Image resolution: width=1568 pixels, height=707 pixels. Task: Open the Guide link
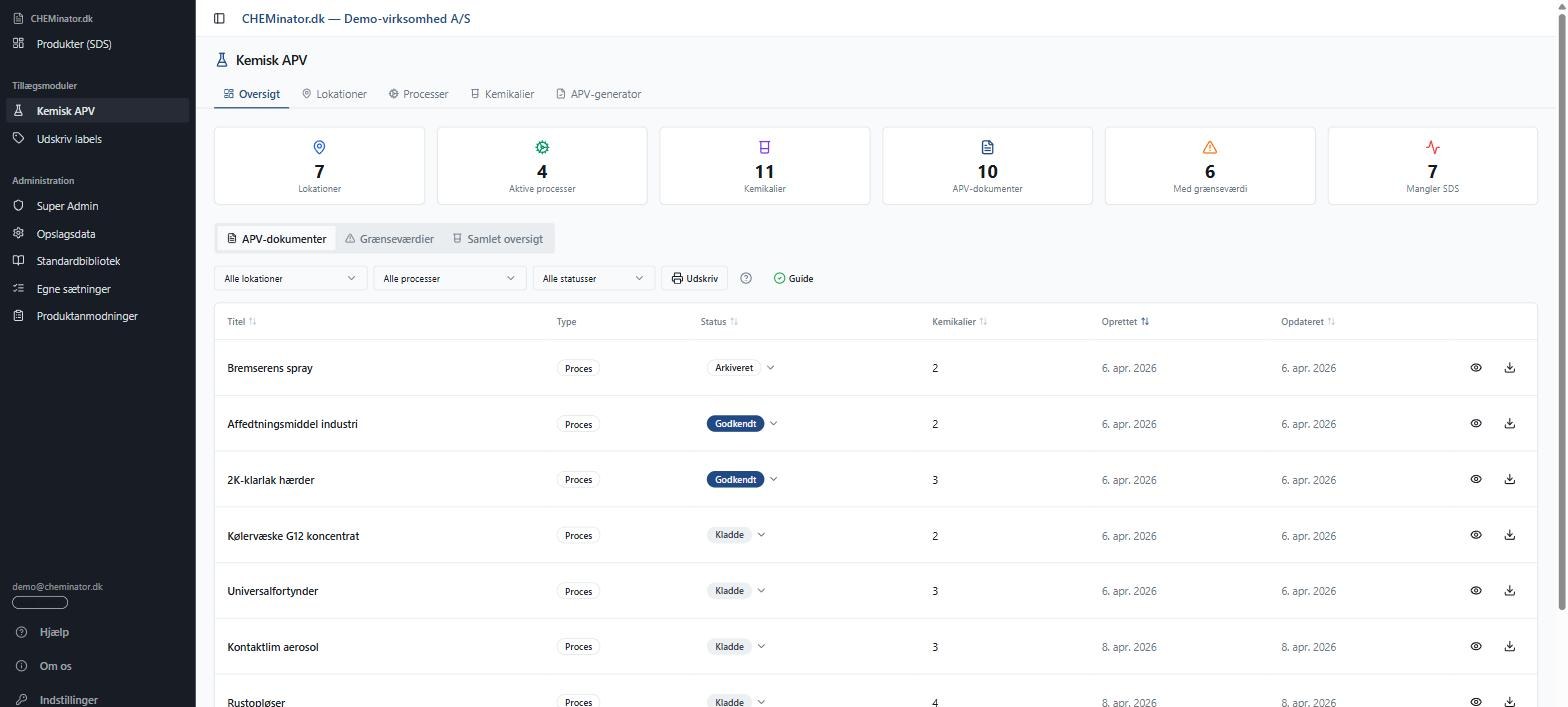[x=793, y=278]
